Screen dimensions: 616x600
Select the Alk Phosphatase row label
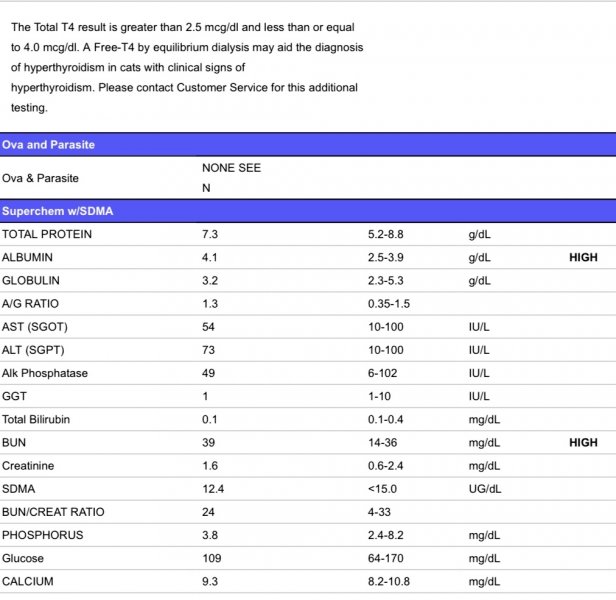pyautogui.click(x=45, y=373)
